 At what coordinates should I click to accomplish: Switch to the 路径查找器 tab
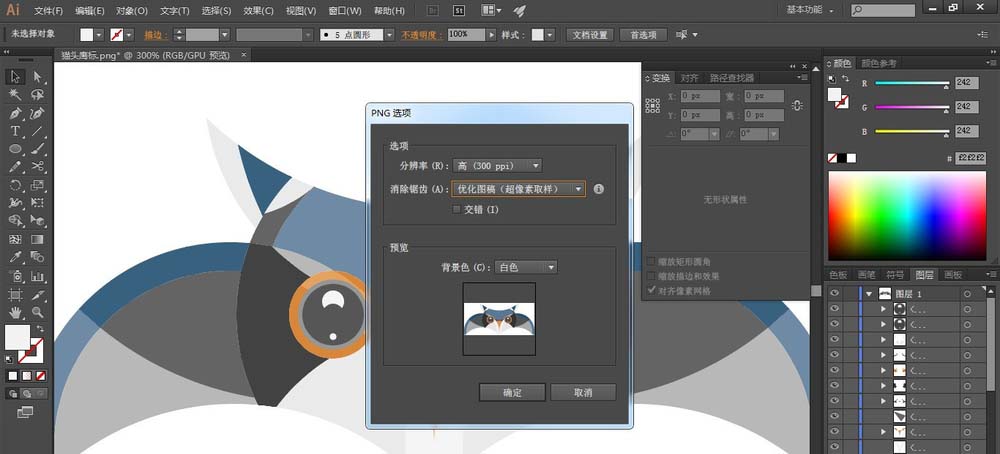pyautogui.click(x=732, y=78)
